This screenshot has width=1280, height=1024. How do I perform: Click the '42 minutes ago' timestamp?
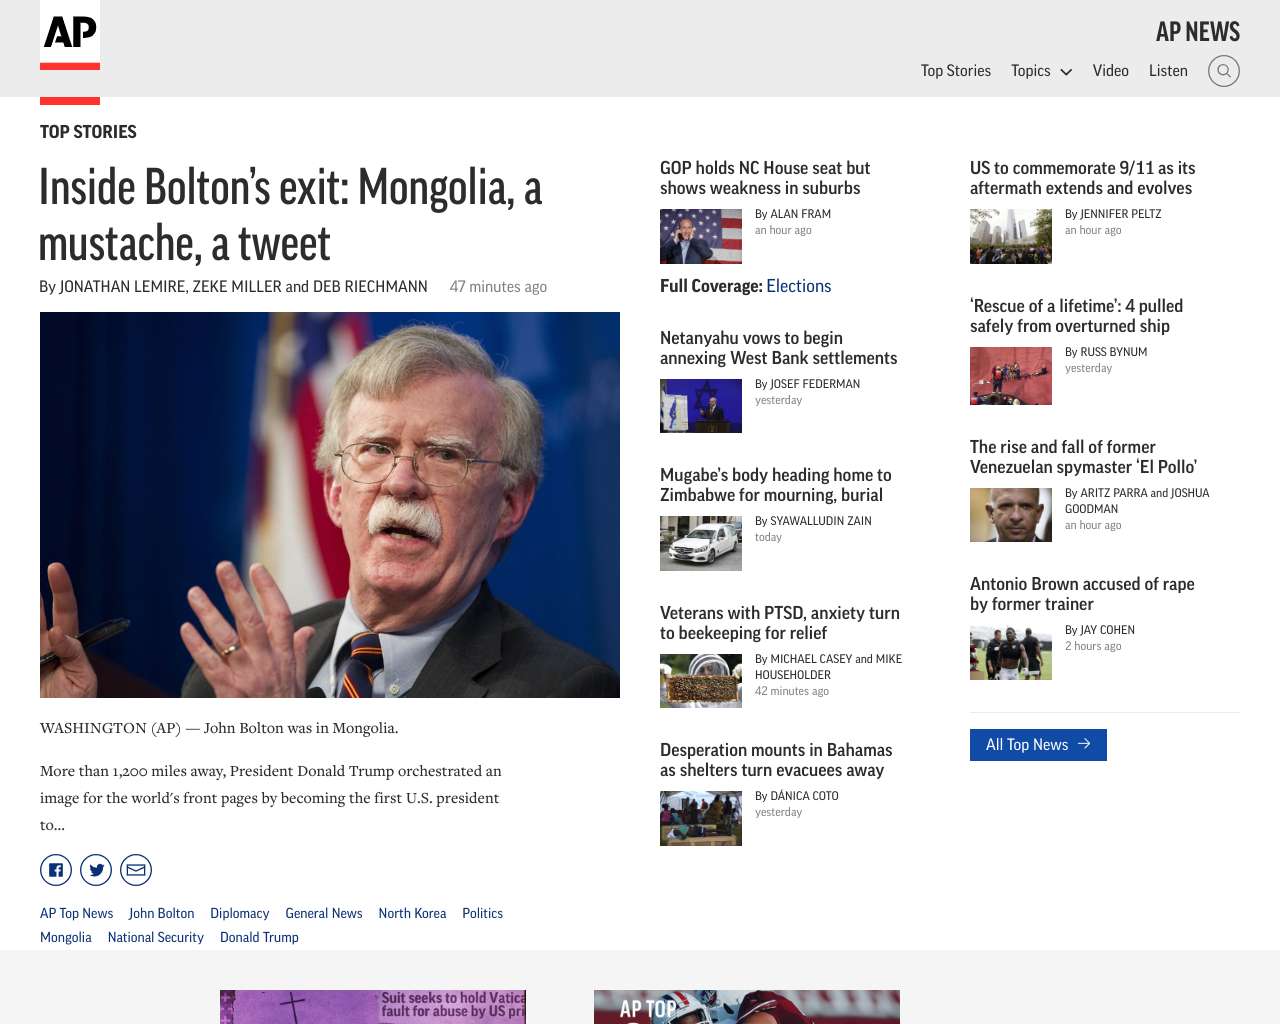(792, 691)
